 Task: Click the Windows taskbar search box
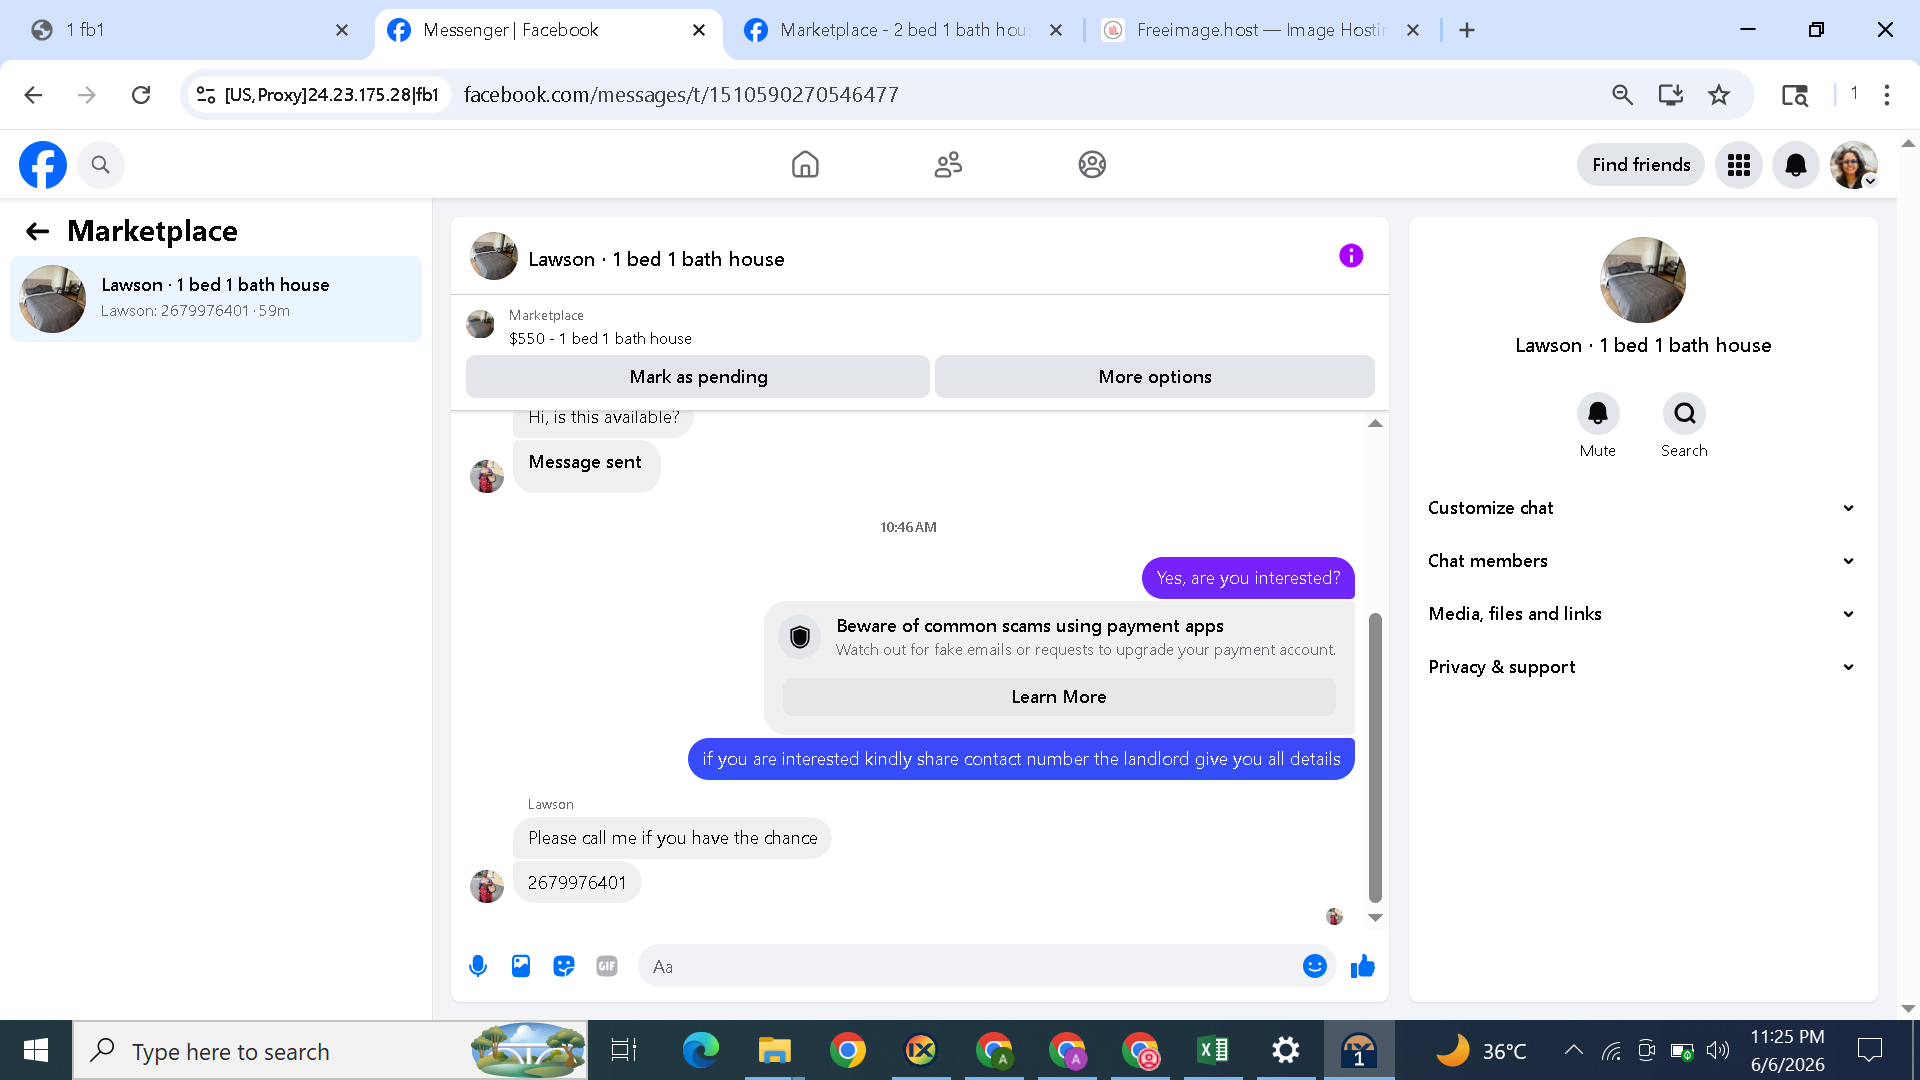[x=330, y=1050]
